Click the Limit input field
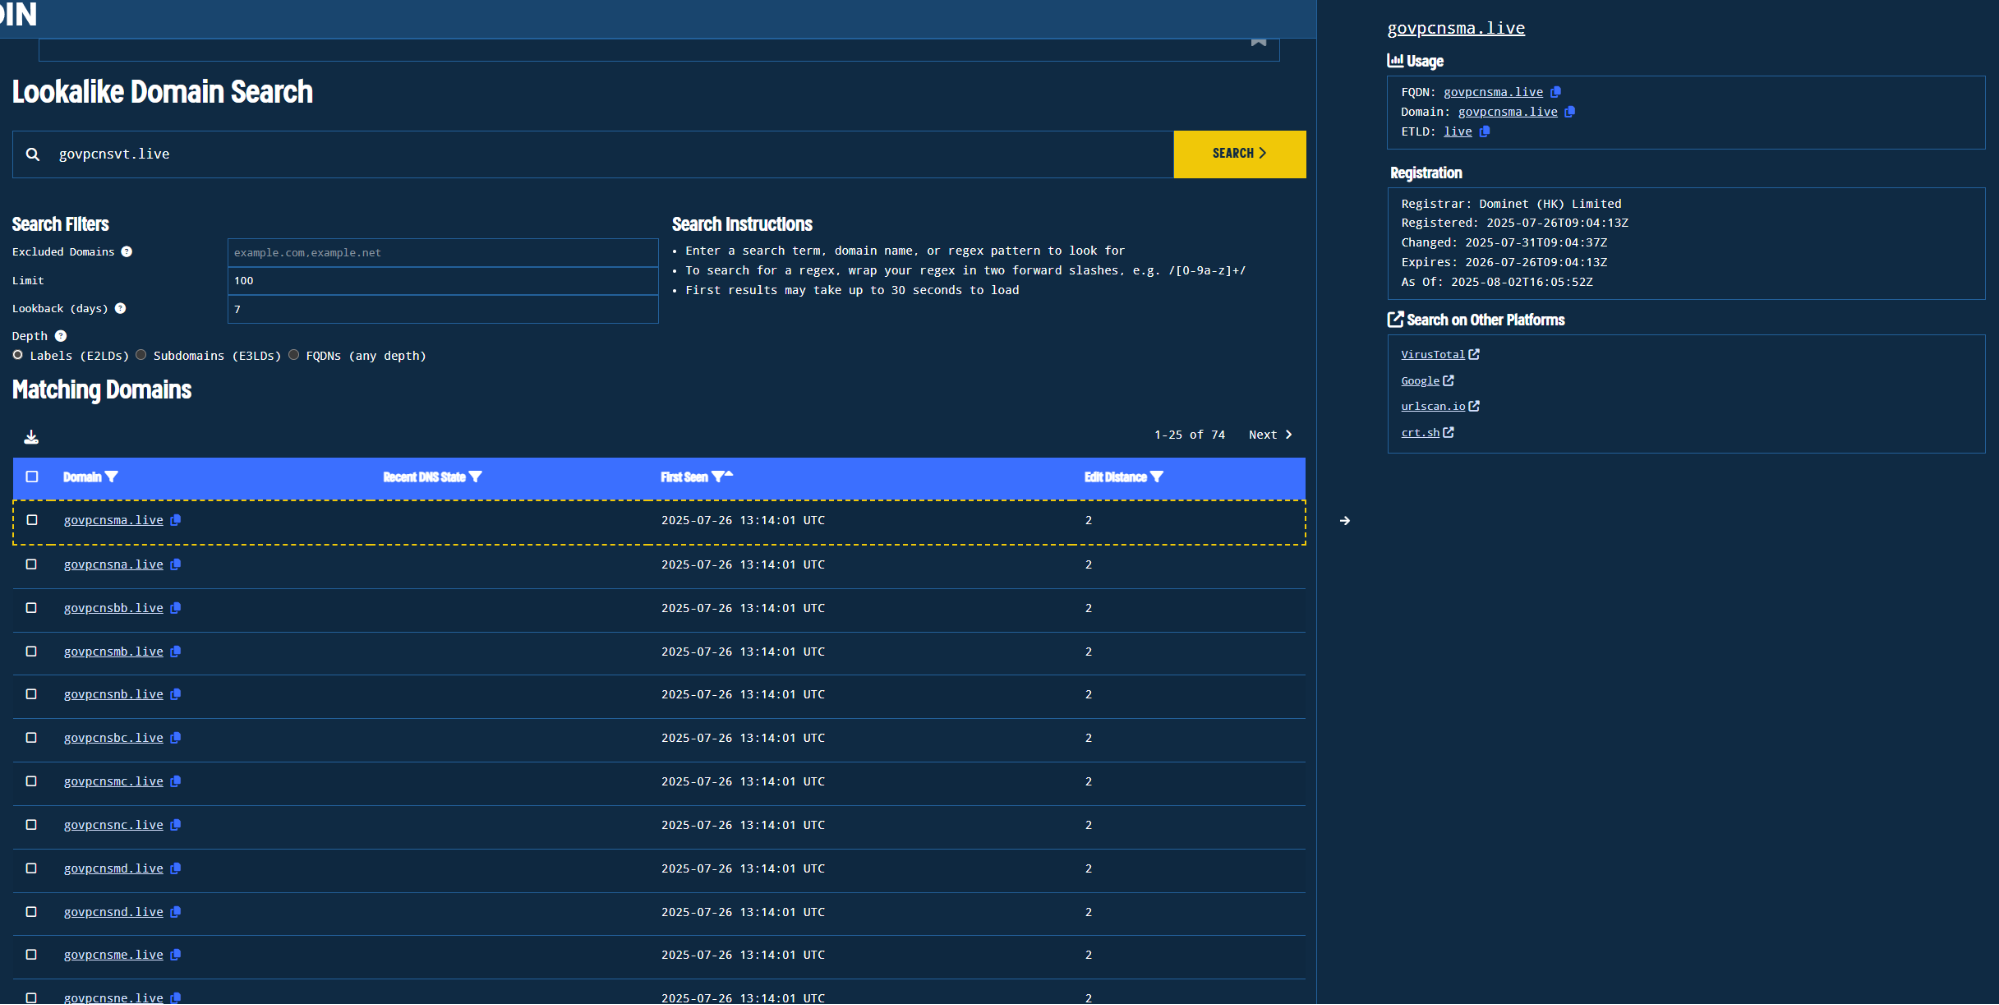This screenshot has width=1999, height=1005. [442, 281]
